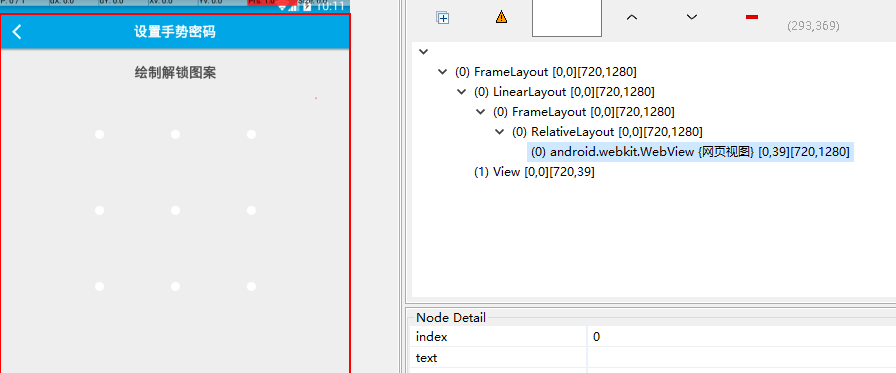Tap the back arrow in blue header
896x373 pixels.
17,31
